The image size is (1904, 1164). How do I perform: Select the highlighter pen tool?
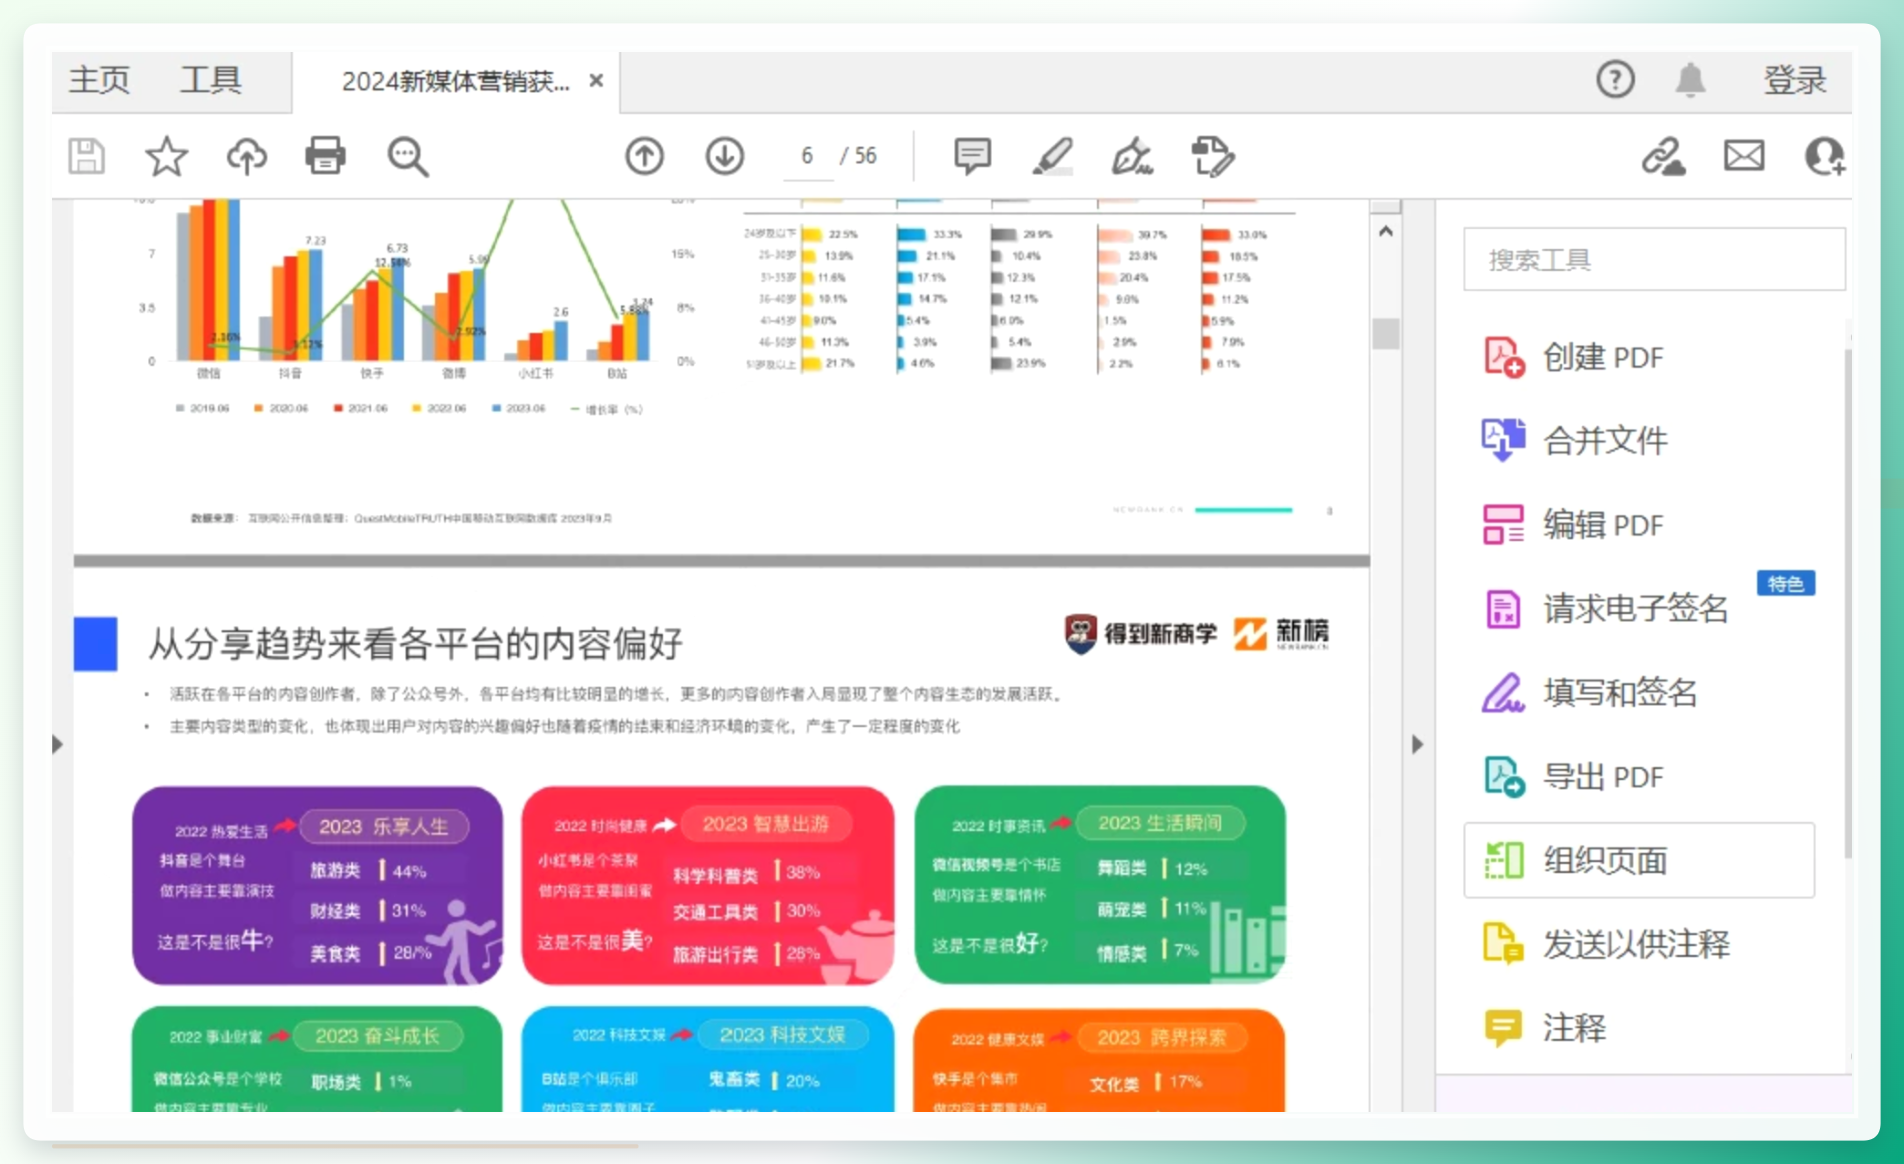coord(1052,157)
